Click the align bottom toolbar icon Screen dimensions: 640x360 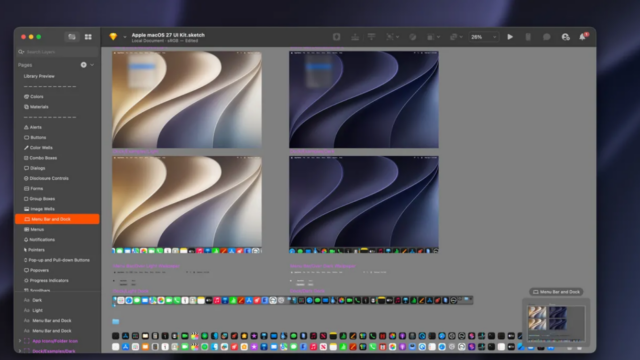[x=355, y=37]
